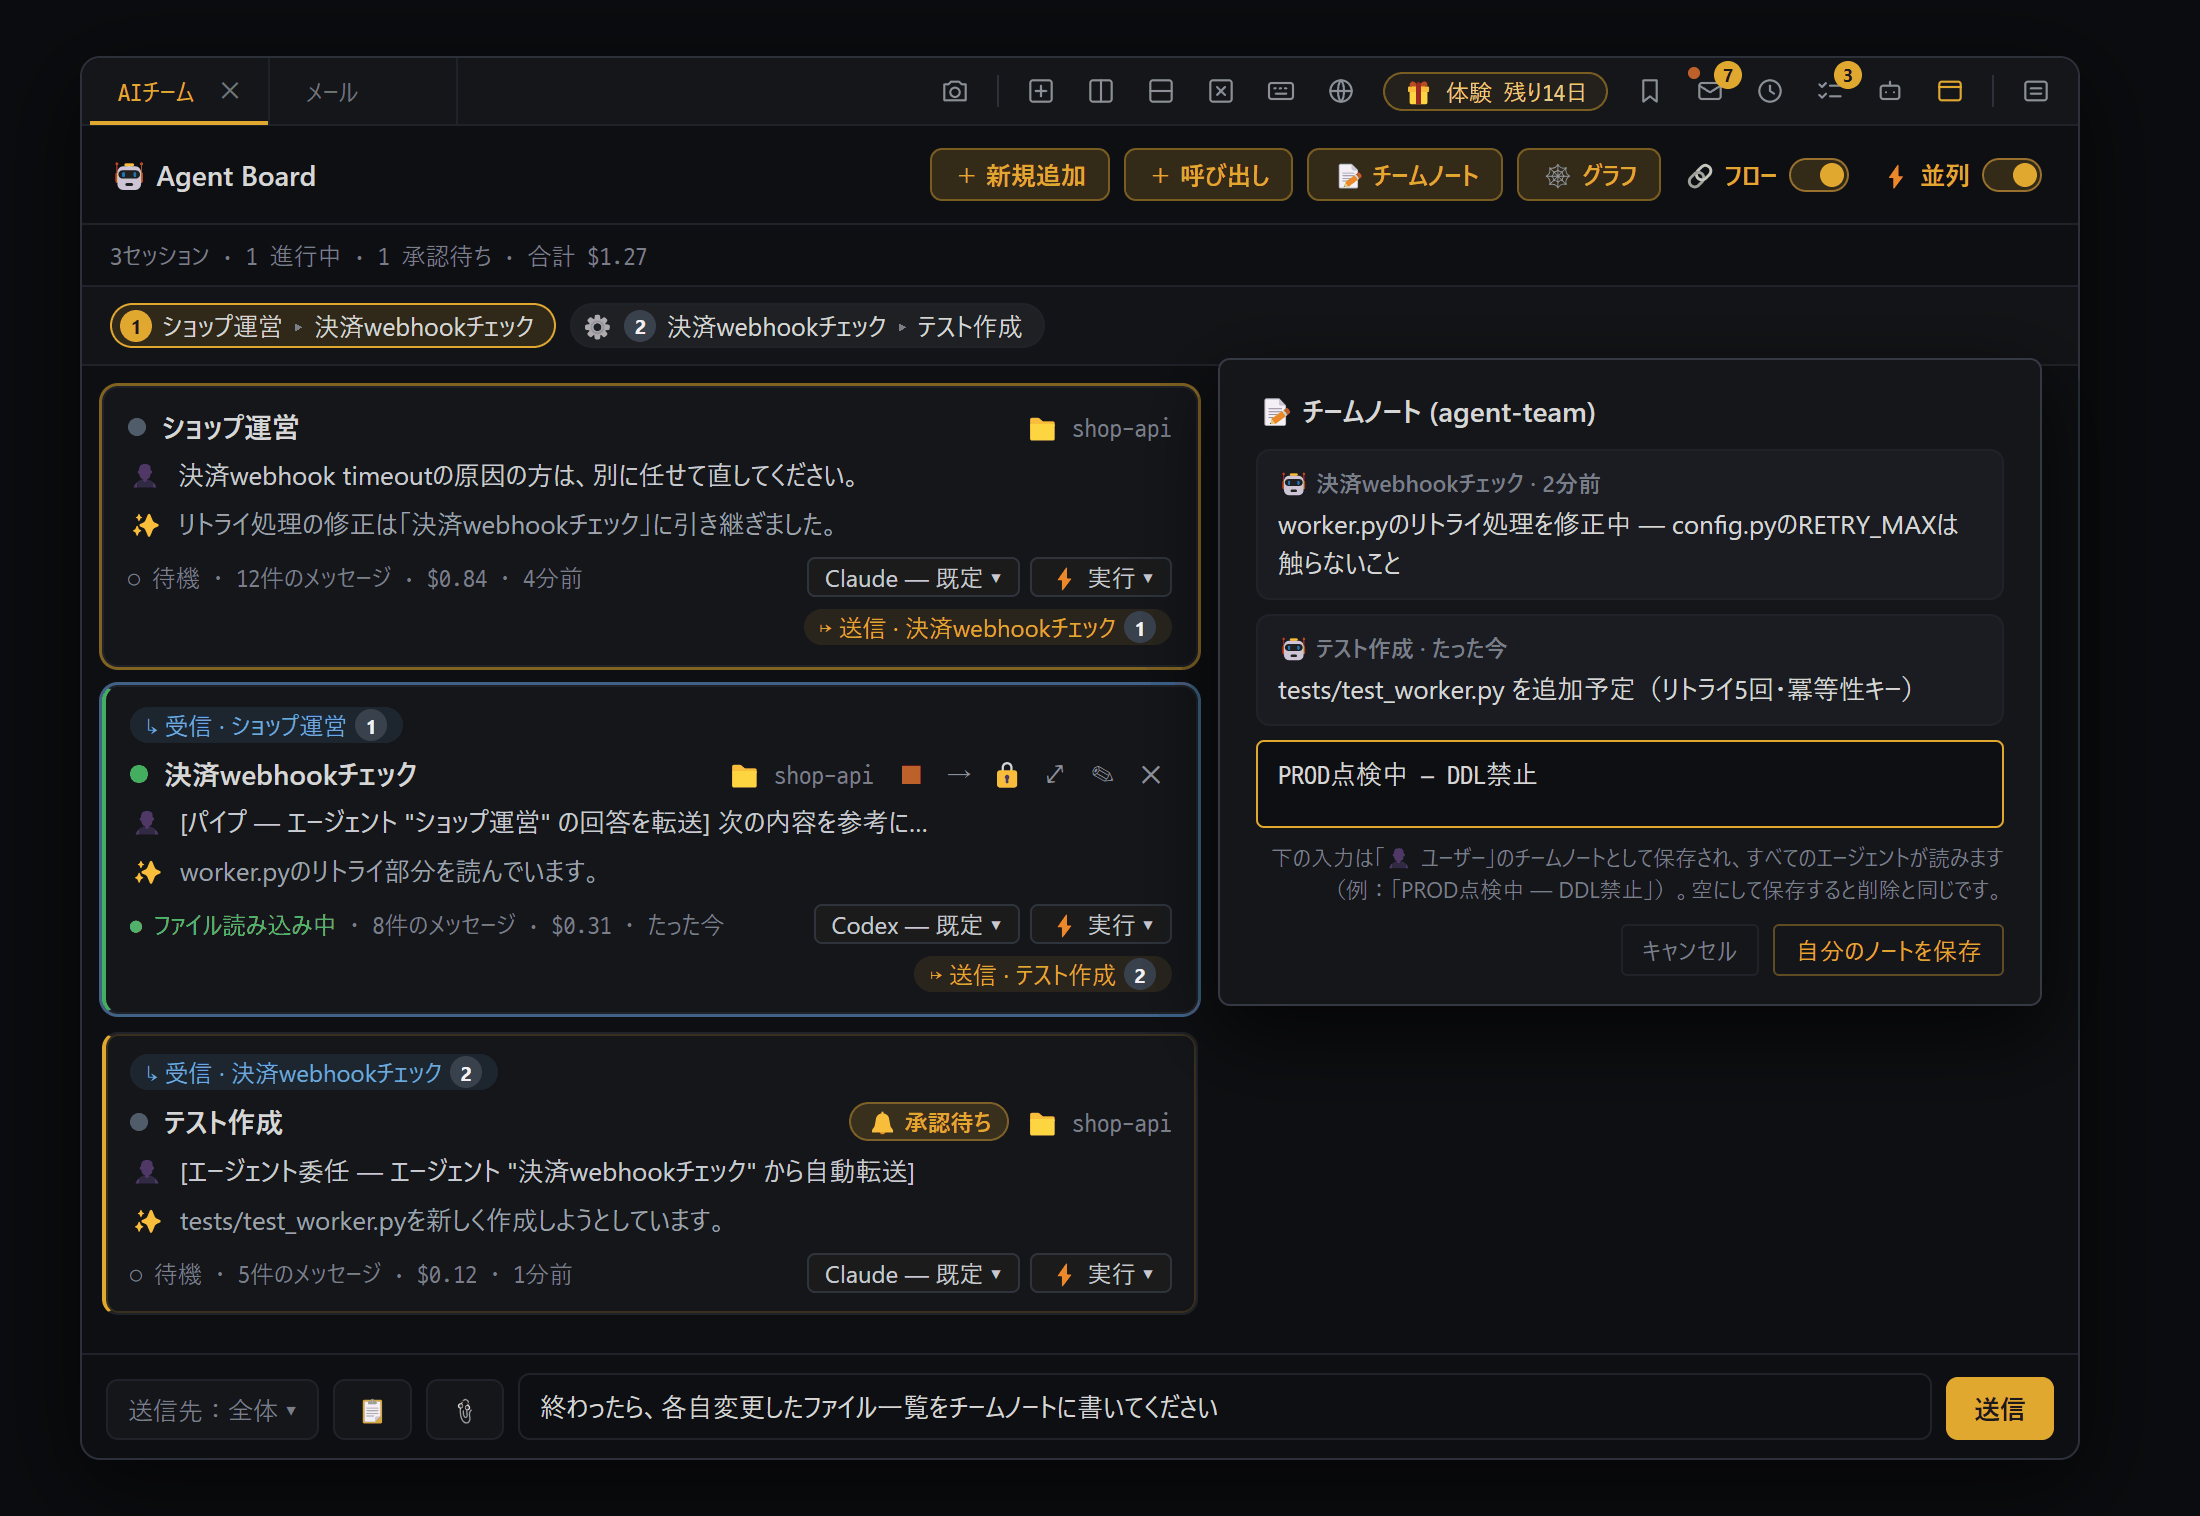Click the ＋ 新規追加 button
The height and width of the screenshot is (1516, 2200).
(x=1020, y=175)
